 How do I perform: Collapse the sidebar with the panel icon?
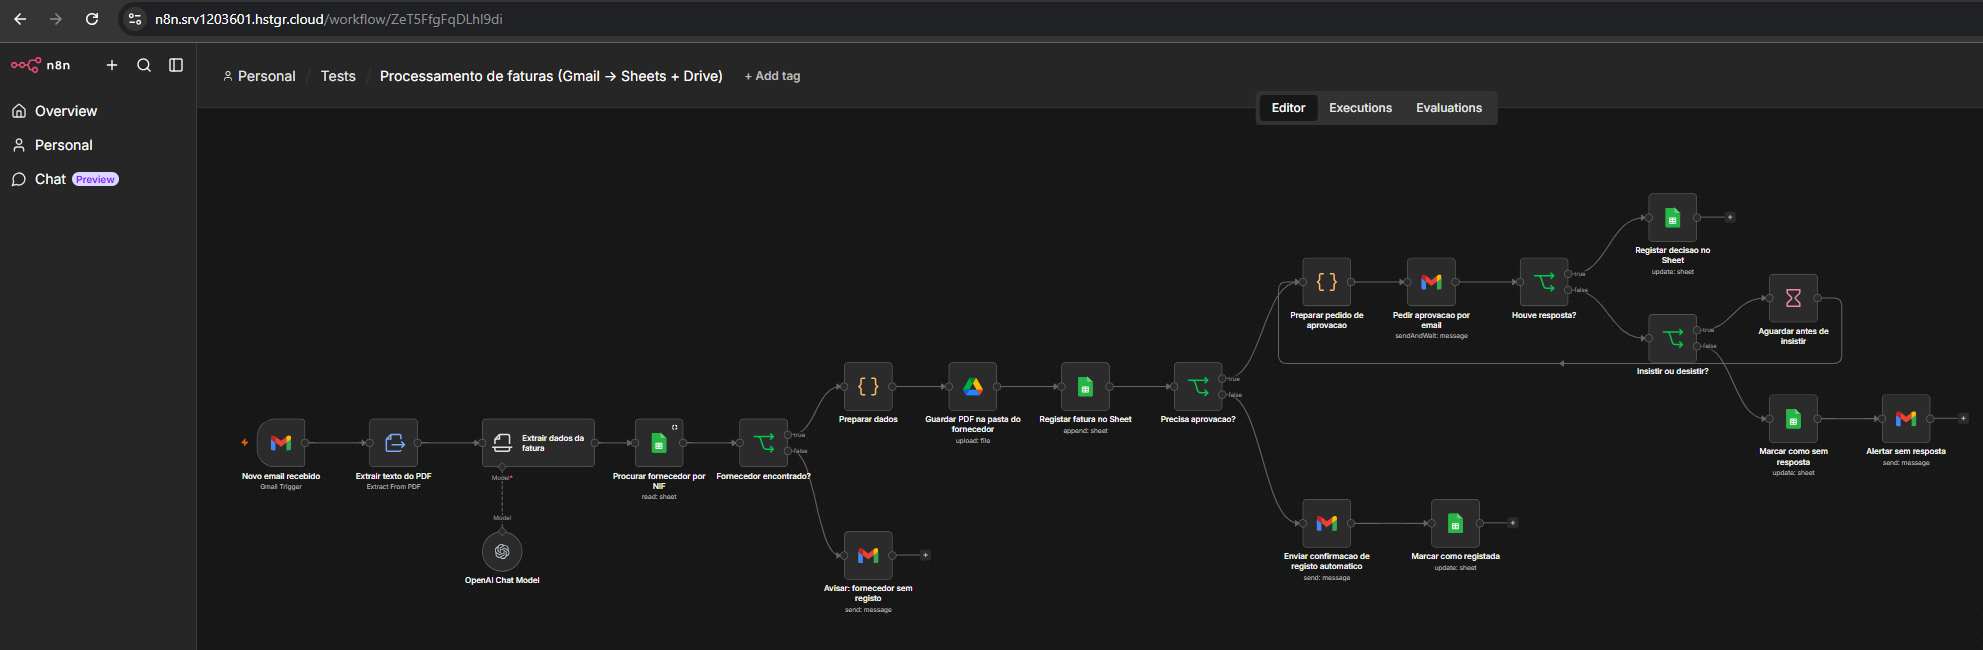click(x=176, y=65)
